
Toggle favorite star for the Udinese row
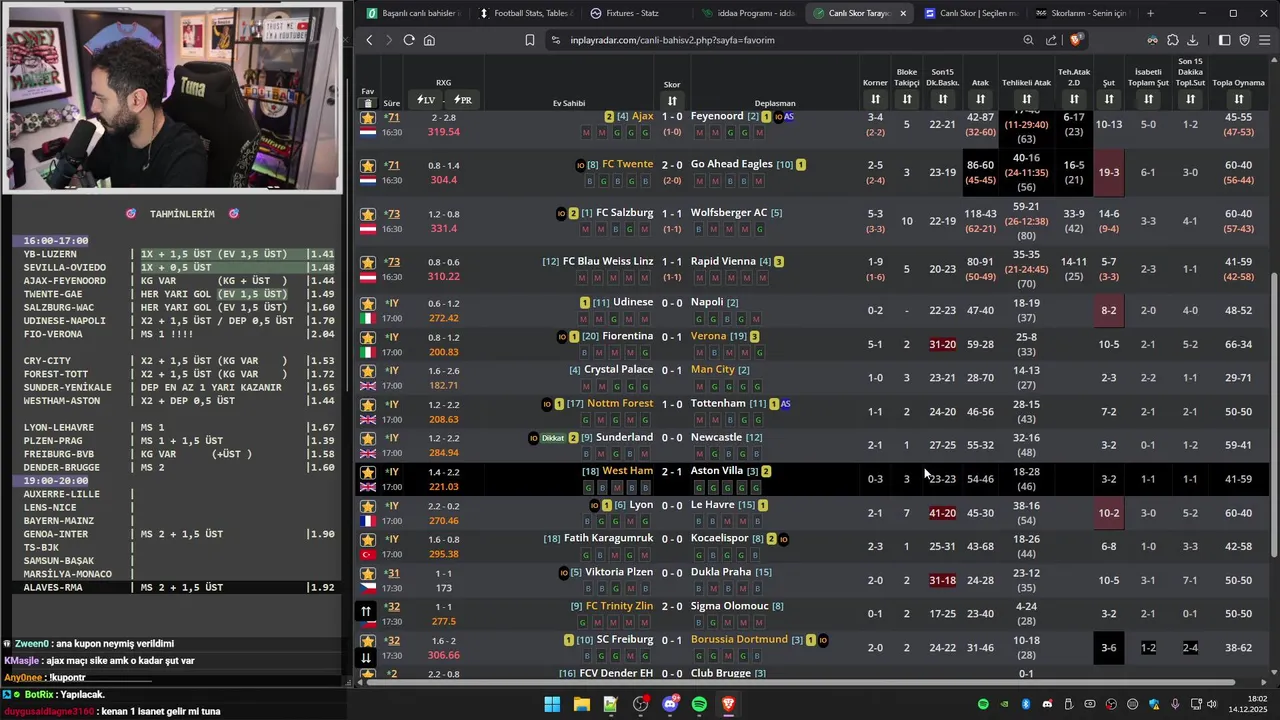368,304
